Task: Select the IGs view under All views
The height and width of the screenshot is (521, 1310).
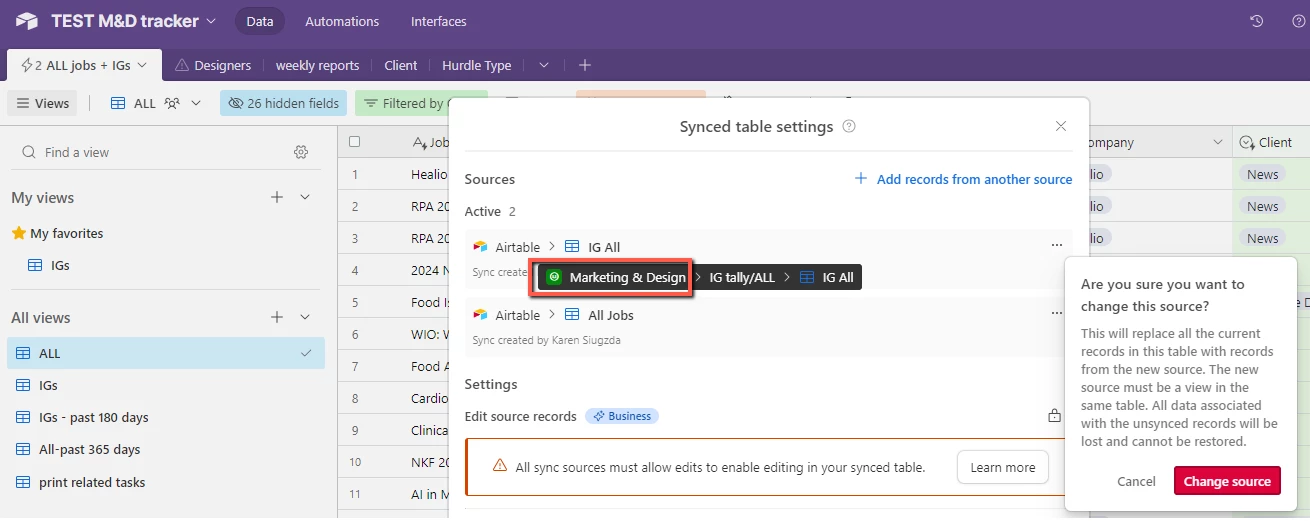Action: pos(166,385)
